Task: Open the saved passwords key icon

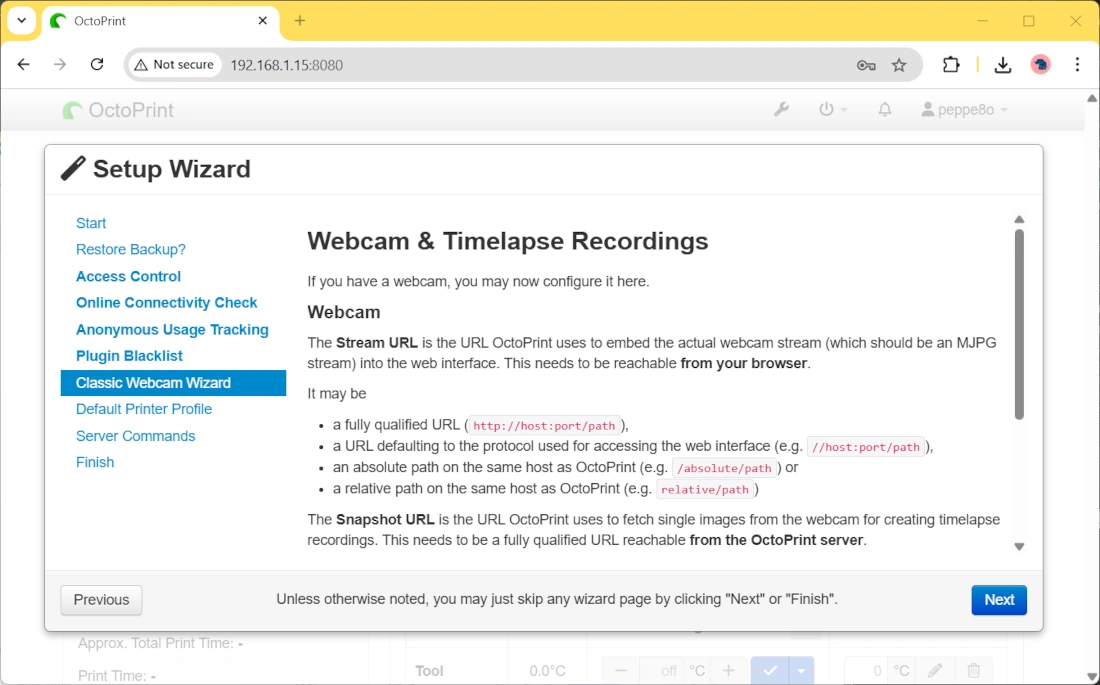Action: point(866,65)
